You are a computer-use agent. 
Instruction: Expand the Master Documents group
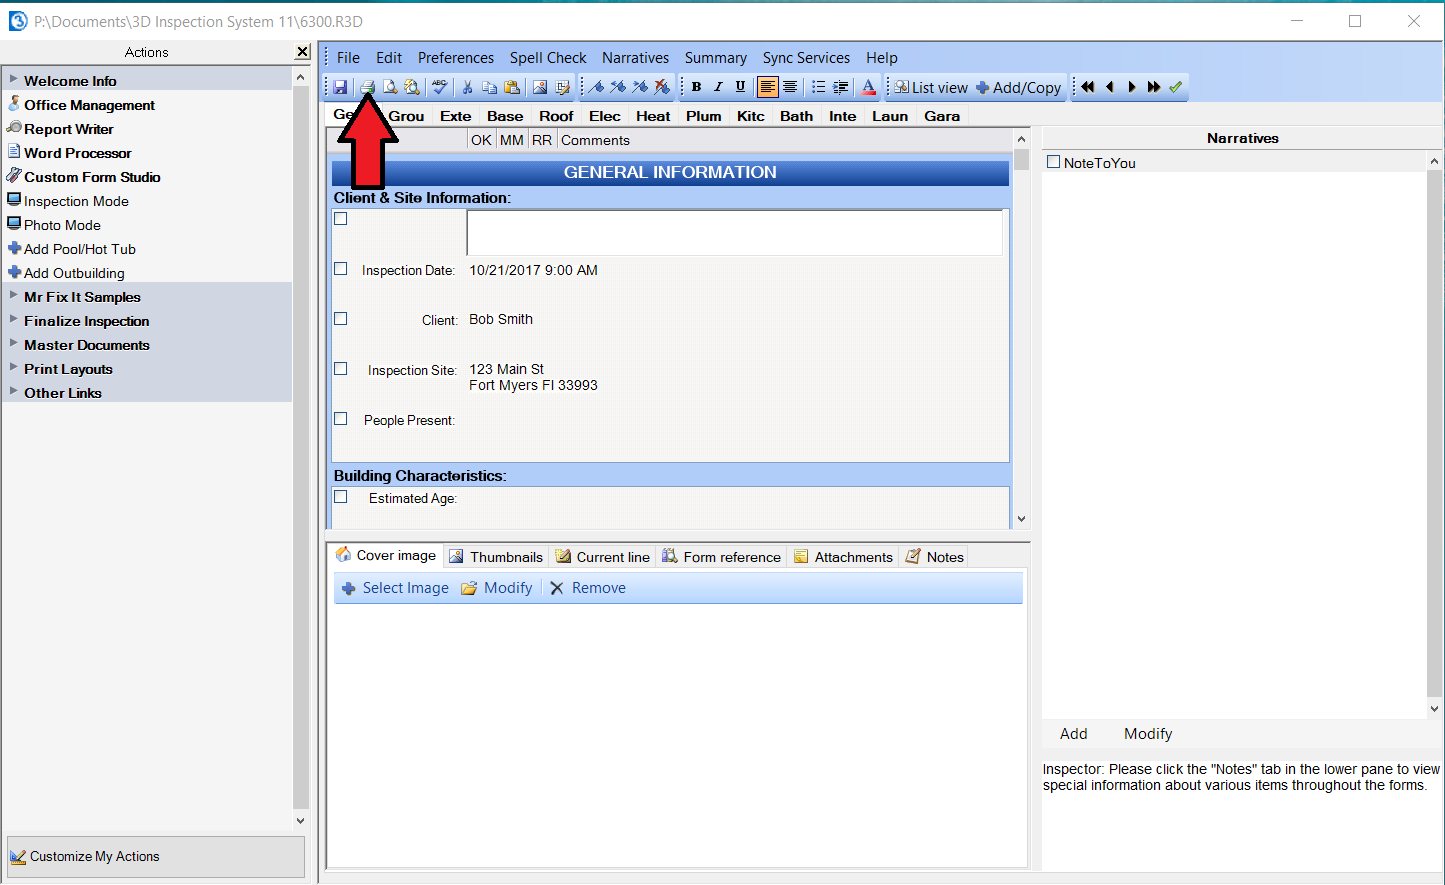pyautogui.click(x=13, y=343)
